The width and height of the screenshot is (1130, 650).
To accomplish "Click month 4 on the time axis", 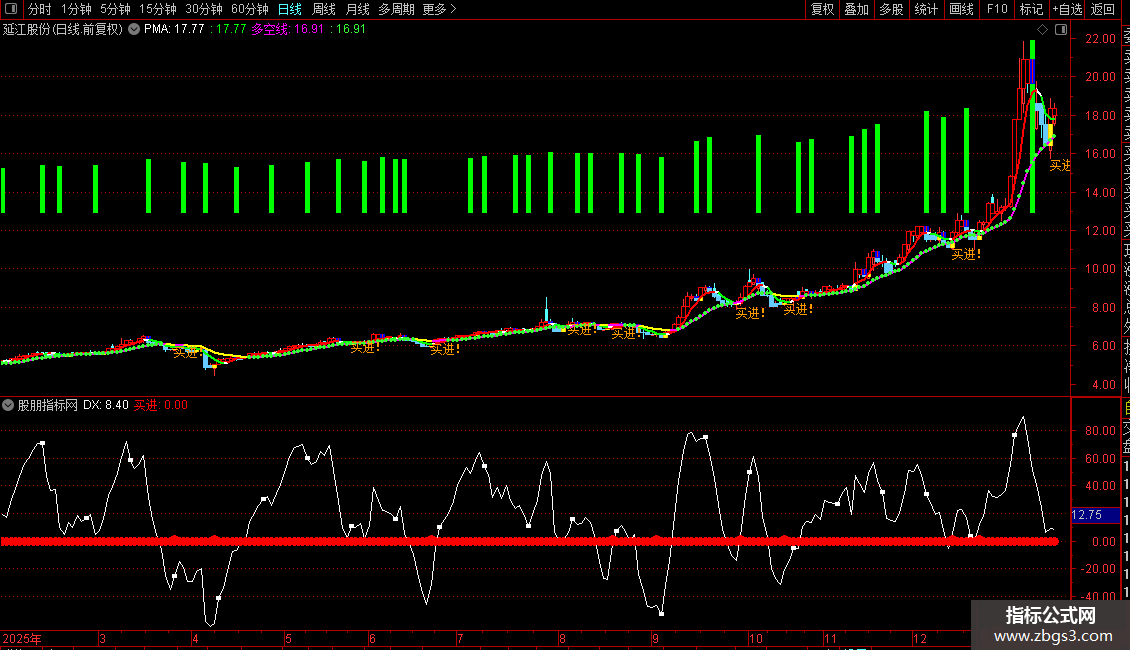I will point(195,638).
